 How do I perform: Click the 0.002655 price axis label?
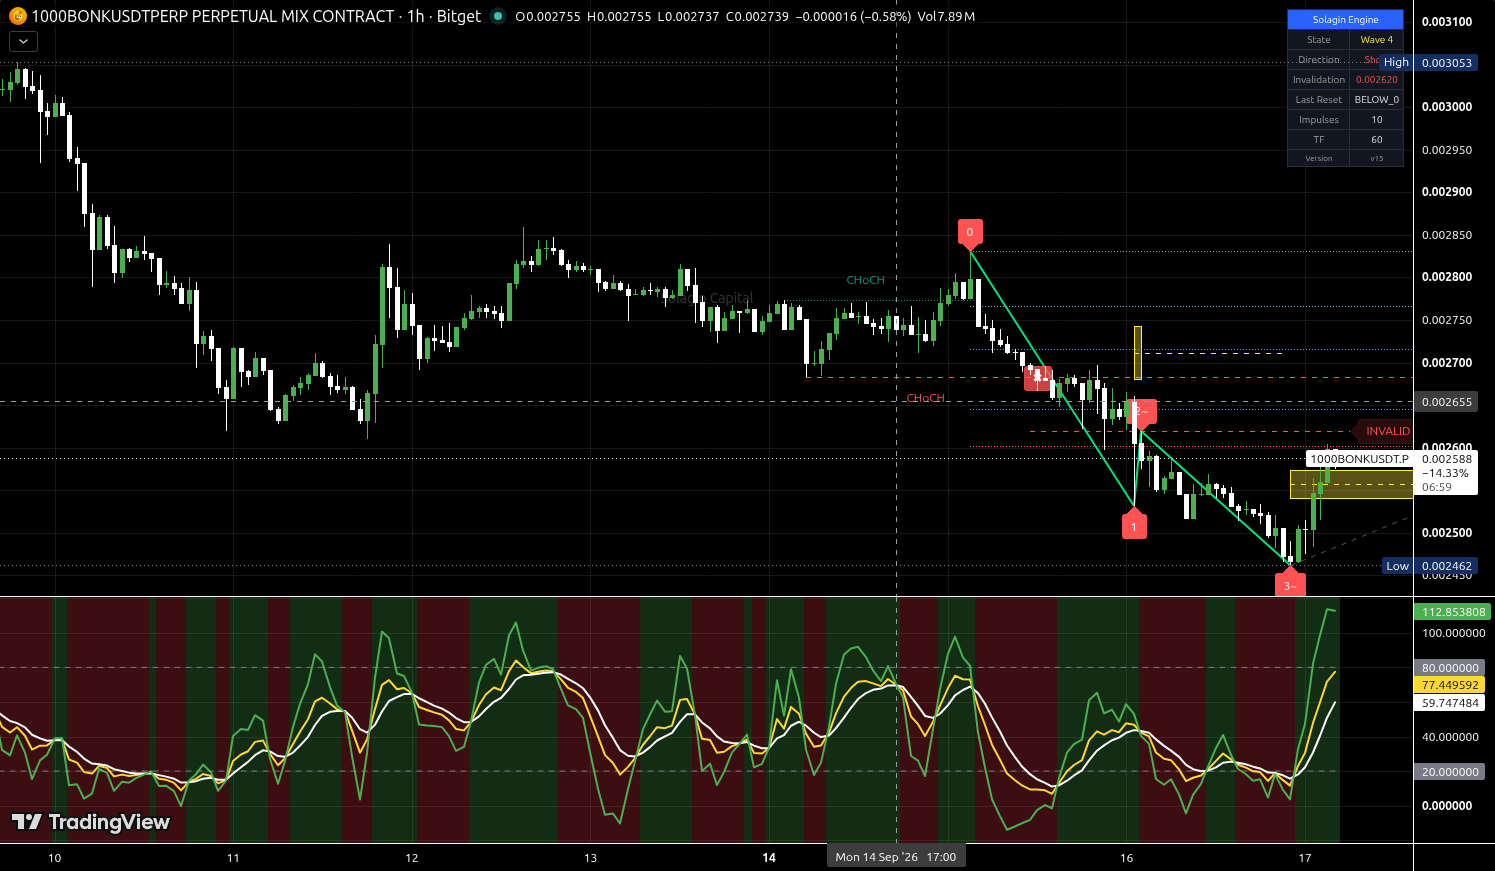click(1447, 402)
